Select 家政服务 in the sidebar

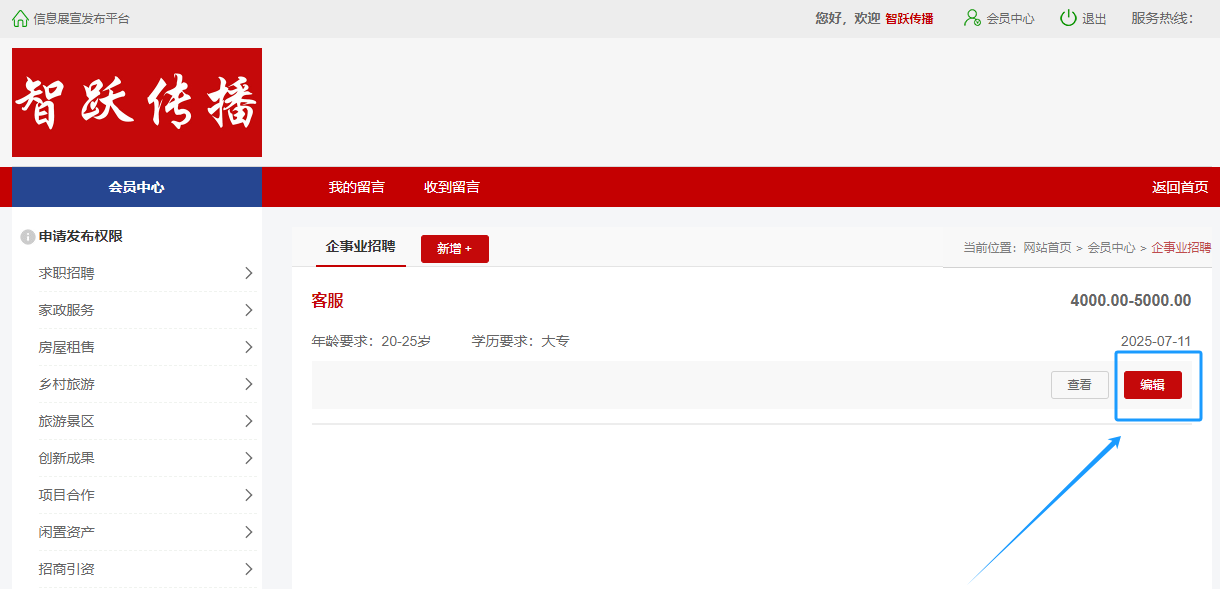[x=67, y=310]
